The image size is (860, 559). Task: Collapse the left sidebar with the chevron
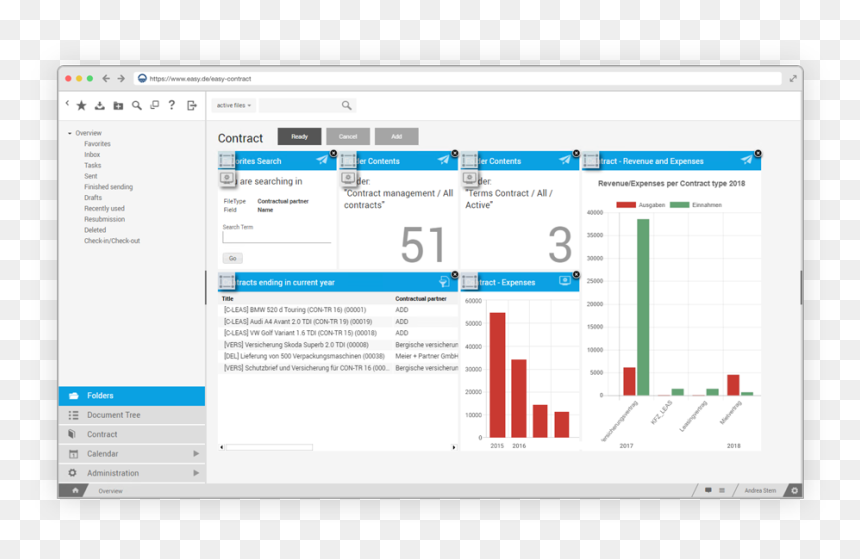[x=67, y=103]
